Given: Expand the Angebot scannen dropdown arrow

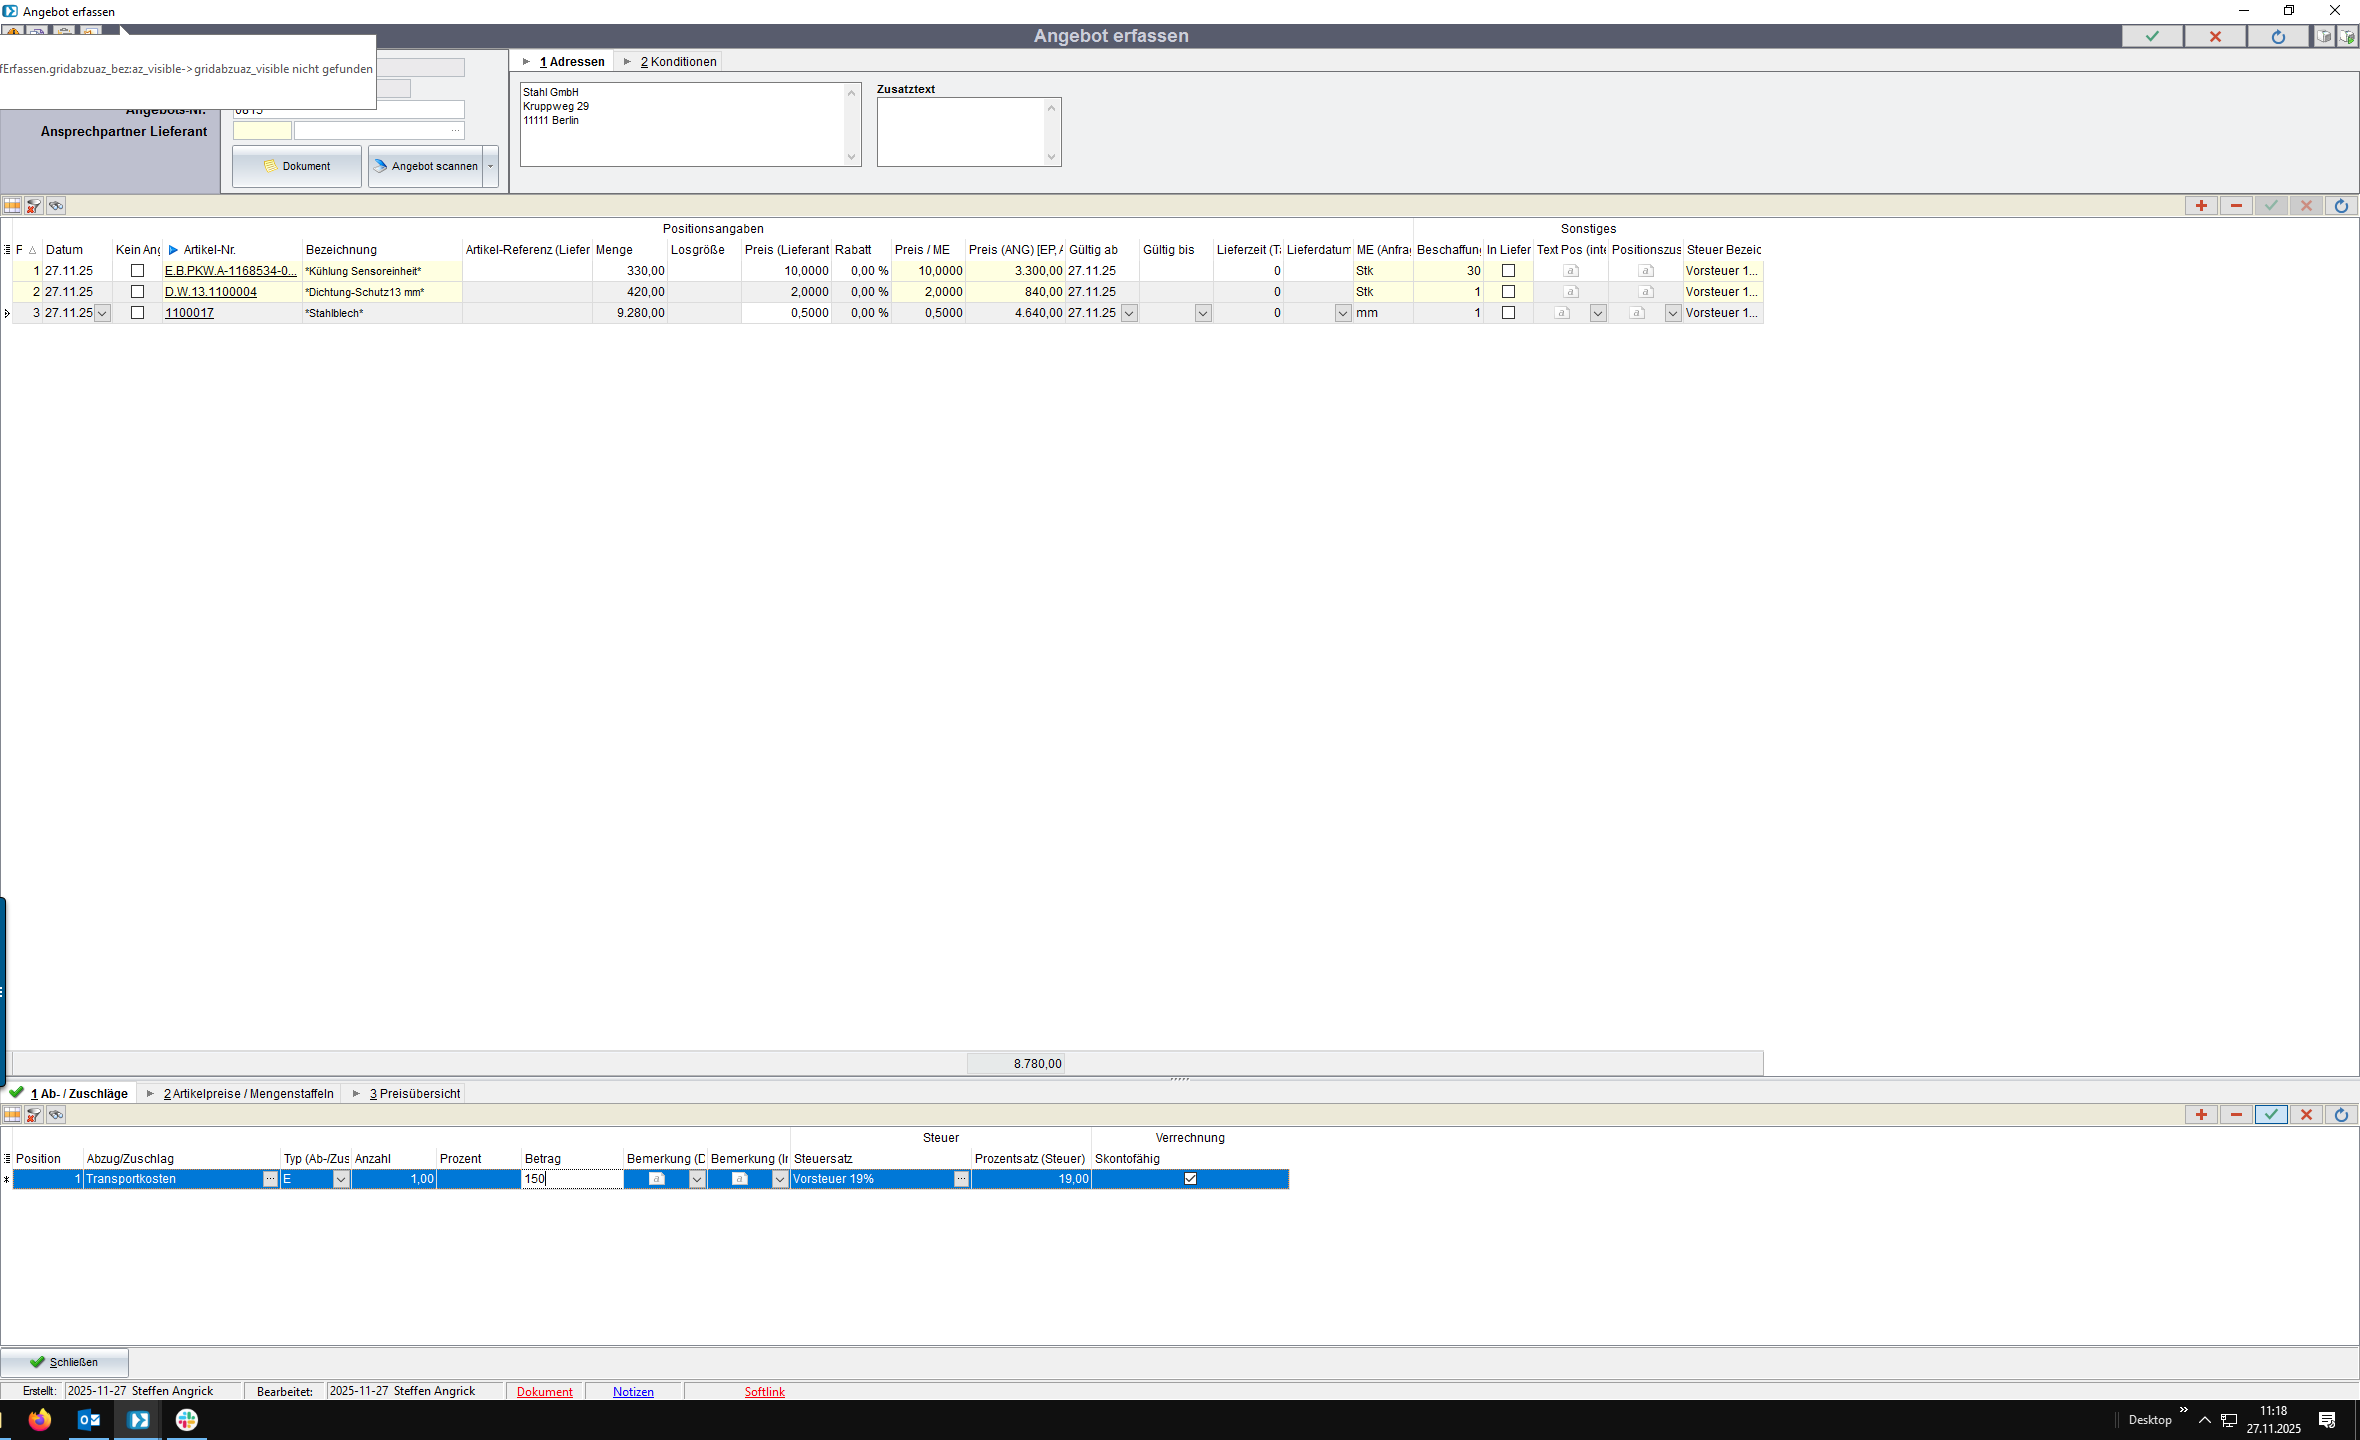Looking at the screenshot, I should pos(491,166).
